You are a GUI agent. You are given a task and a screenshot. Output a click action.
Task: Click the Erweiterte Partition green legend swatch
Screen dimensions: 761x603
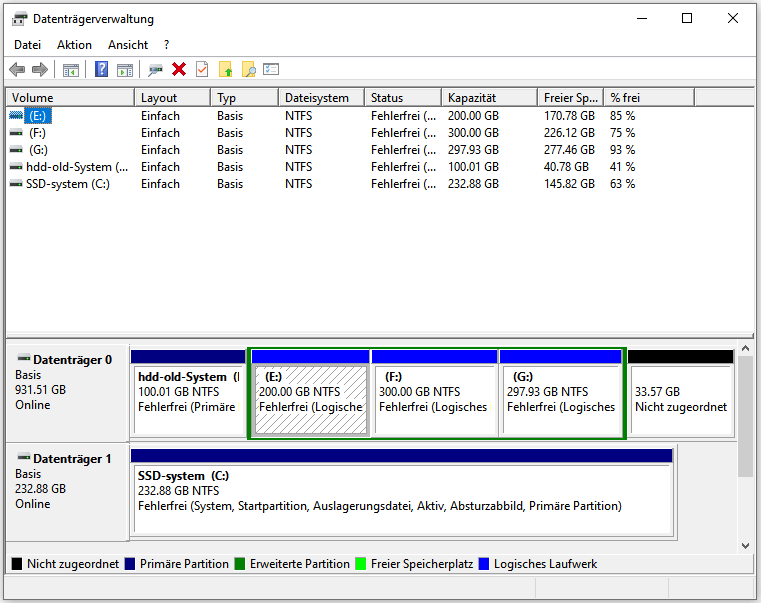(x=239, y=564)
